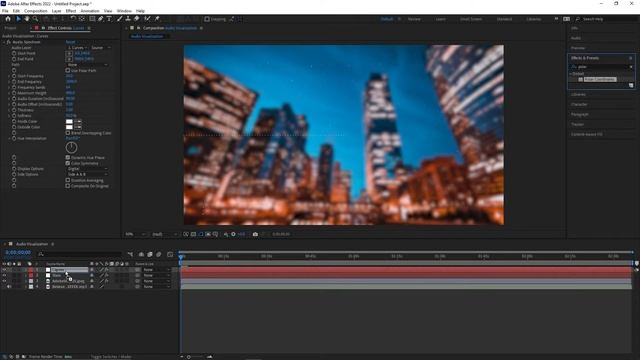This screenshot has height=360, width=640.
Task: Enable Use Polar Path checkbox
Action: point(68,70)
